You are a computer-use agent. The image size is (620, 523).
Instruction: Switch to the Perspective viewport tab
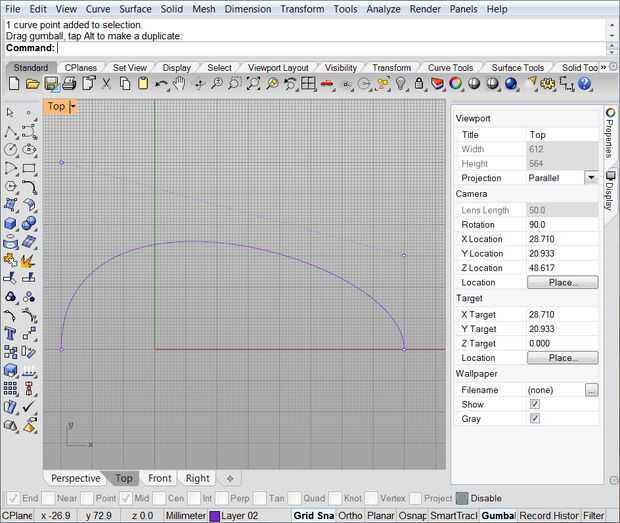coord(76,478)
